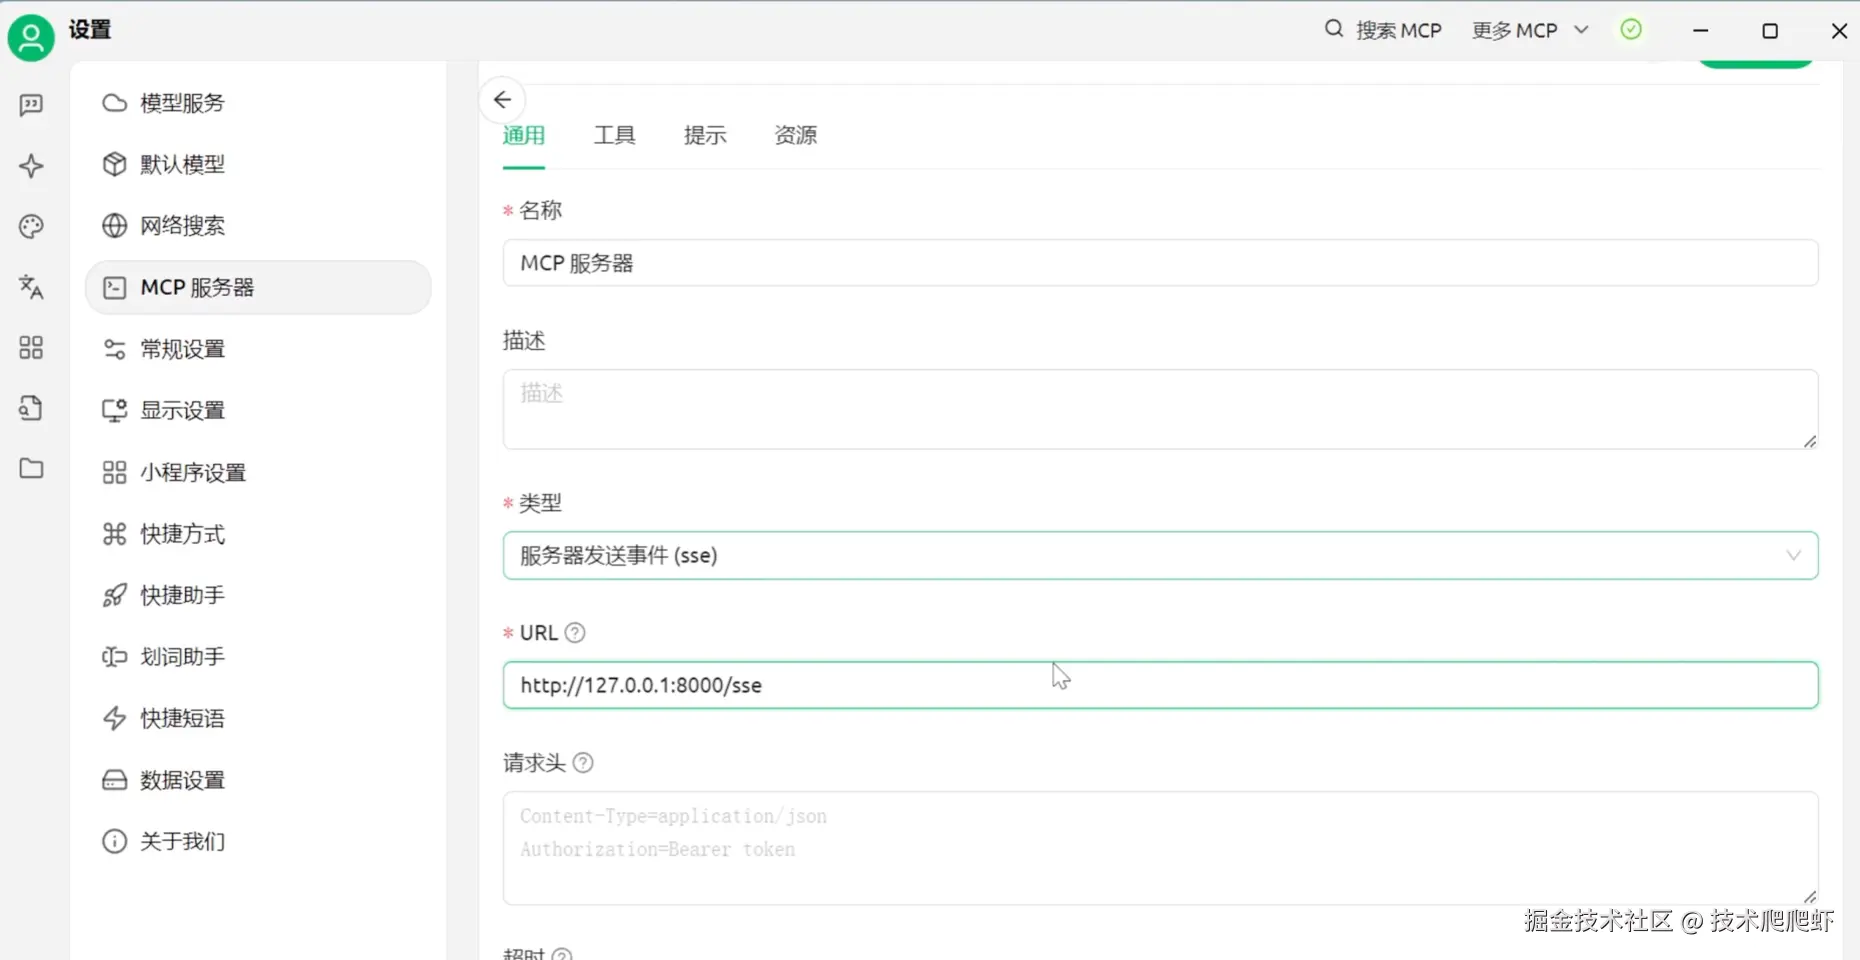Click the 描述 description text area
The width and height of the screenshot is (1860, 960).
1160,410
